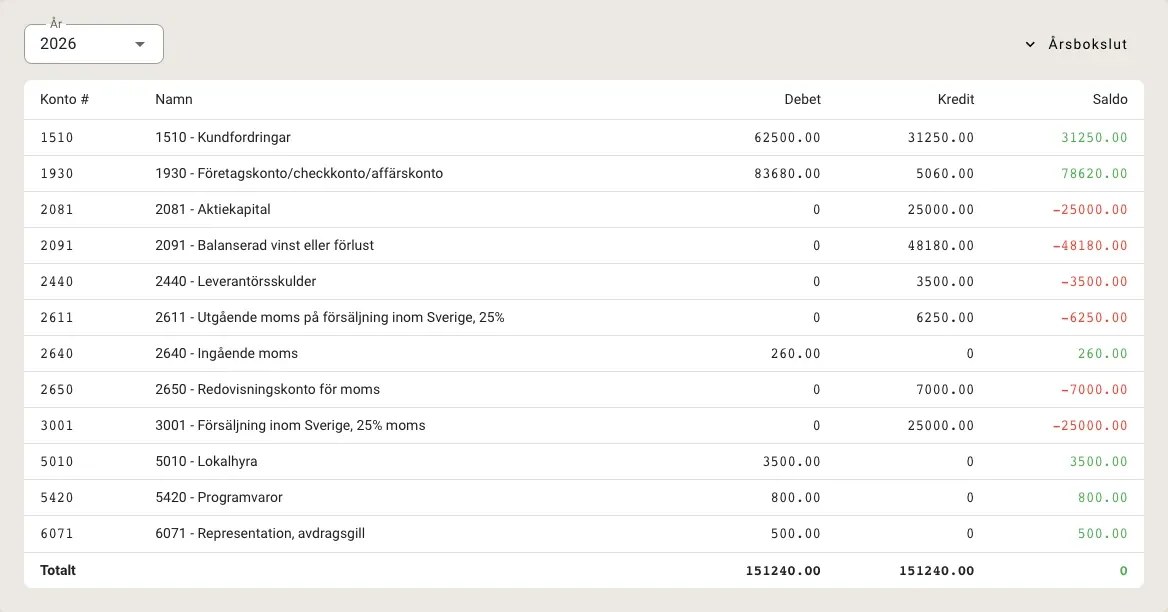Screen dimensions: 1168x612
Task: Select the 2440 - Leverantörsskulder row name
Action: pyautogui.click(x=235, y=281)
